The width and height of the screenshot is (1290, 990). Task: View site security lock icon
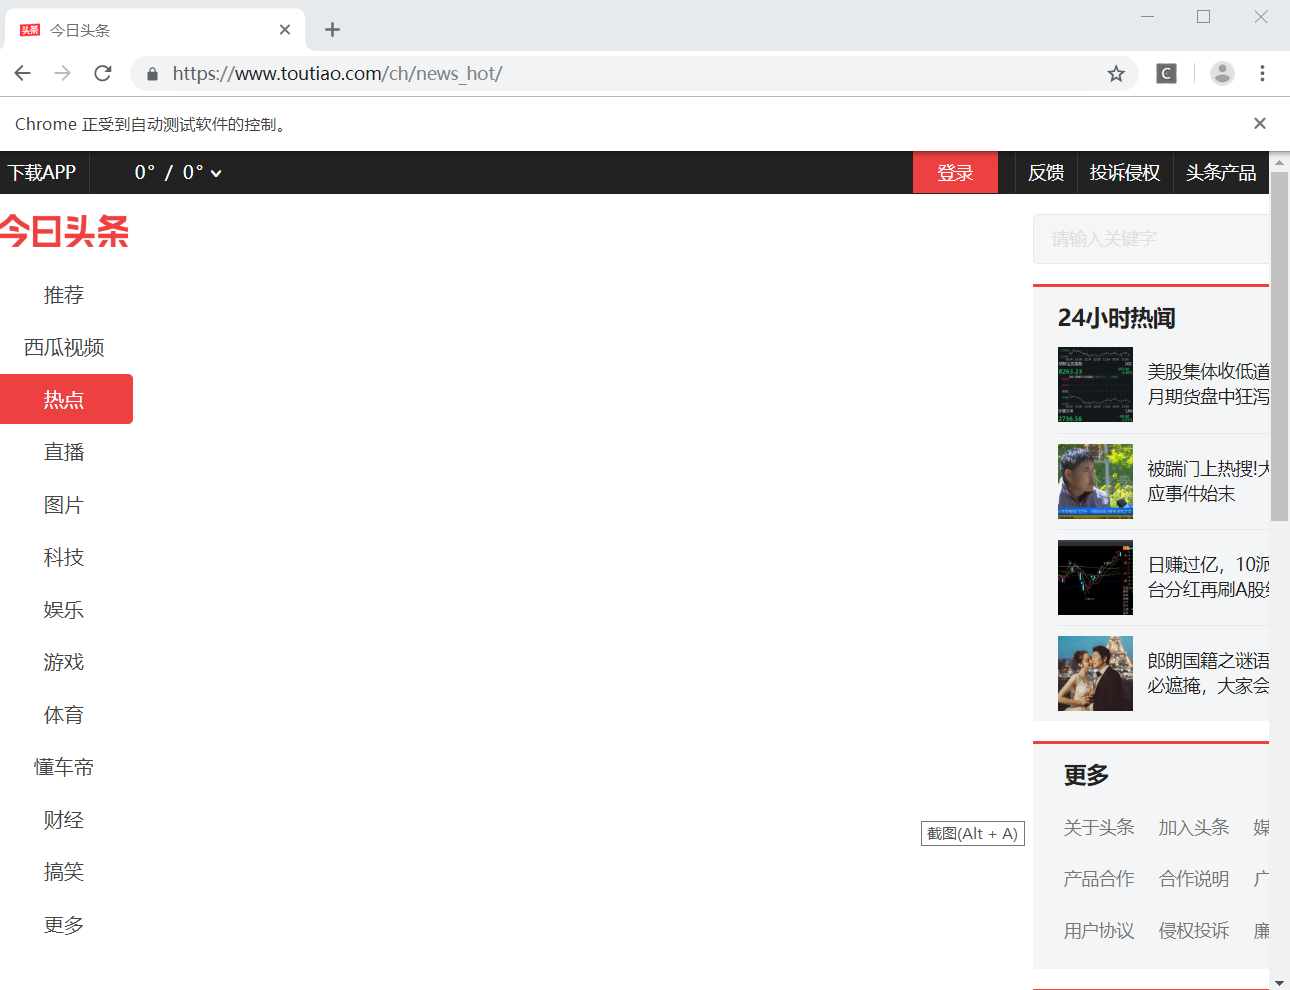pyautogui.click(x=153, y=74)
